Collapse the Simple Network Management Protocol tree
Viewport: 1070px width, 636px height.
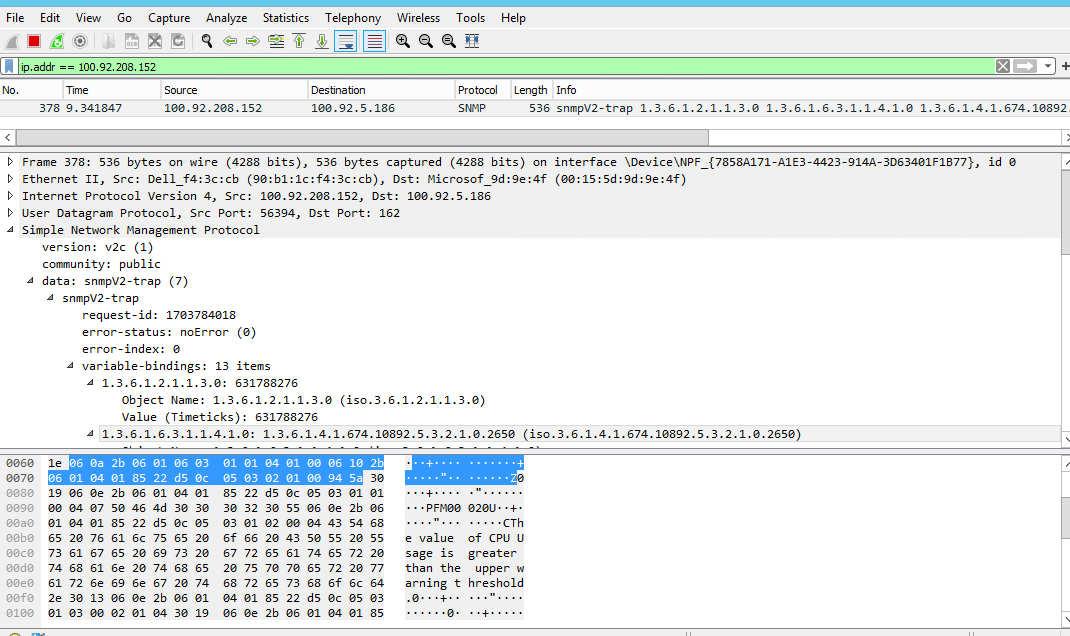[11, 229]
